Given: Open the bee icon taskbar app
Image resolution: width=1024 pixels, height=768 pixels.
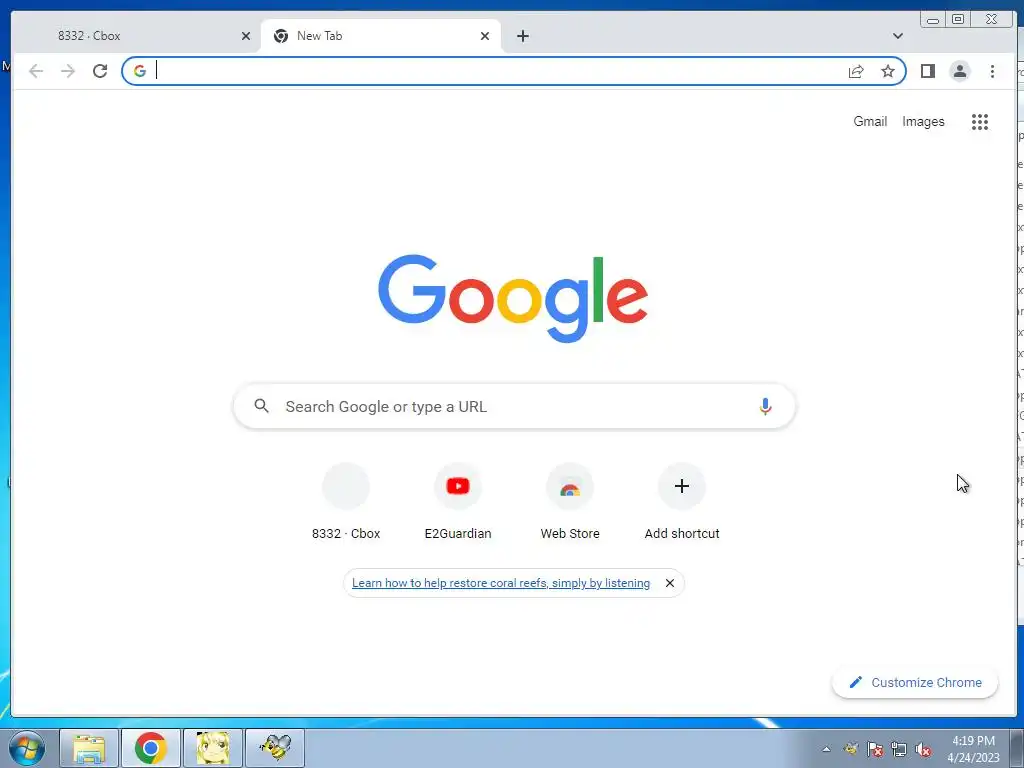Looking at the screenshot, I should [275, 748].
